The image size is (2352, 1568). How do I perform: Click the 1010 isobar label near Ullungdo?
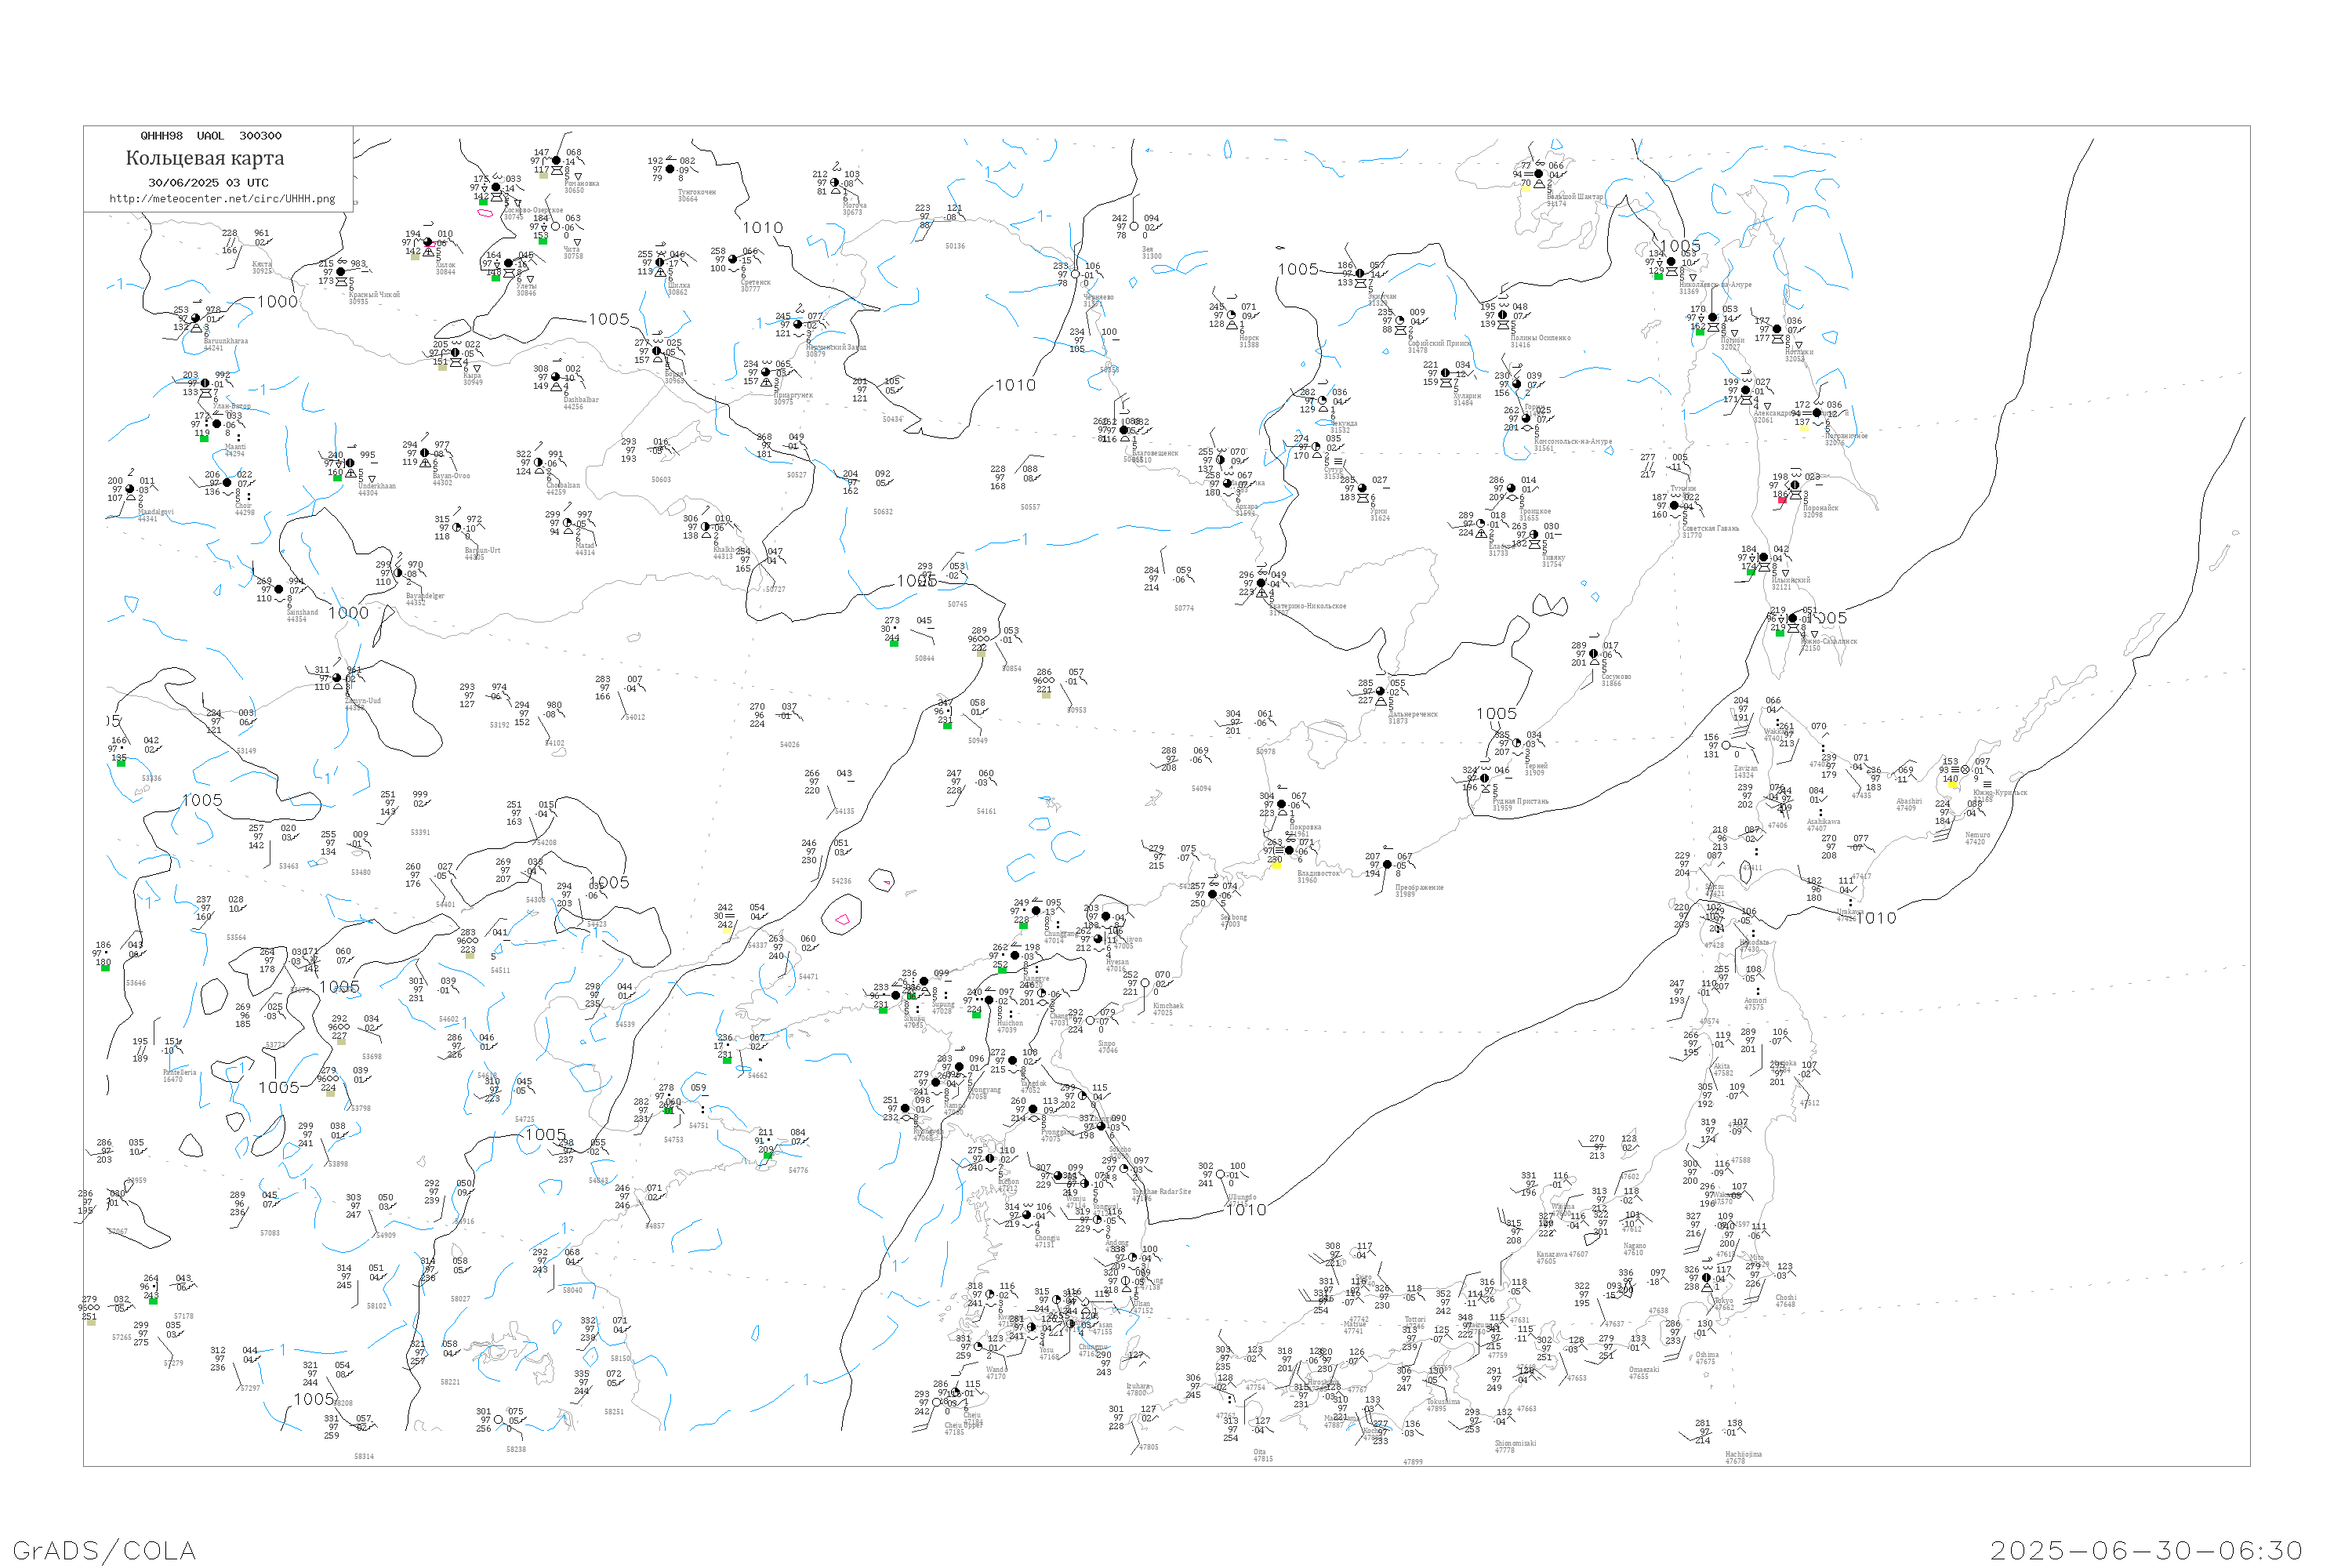(x=1246, y=1210)
